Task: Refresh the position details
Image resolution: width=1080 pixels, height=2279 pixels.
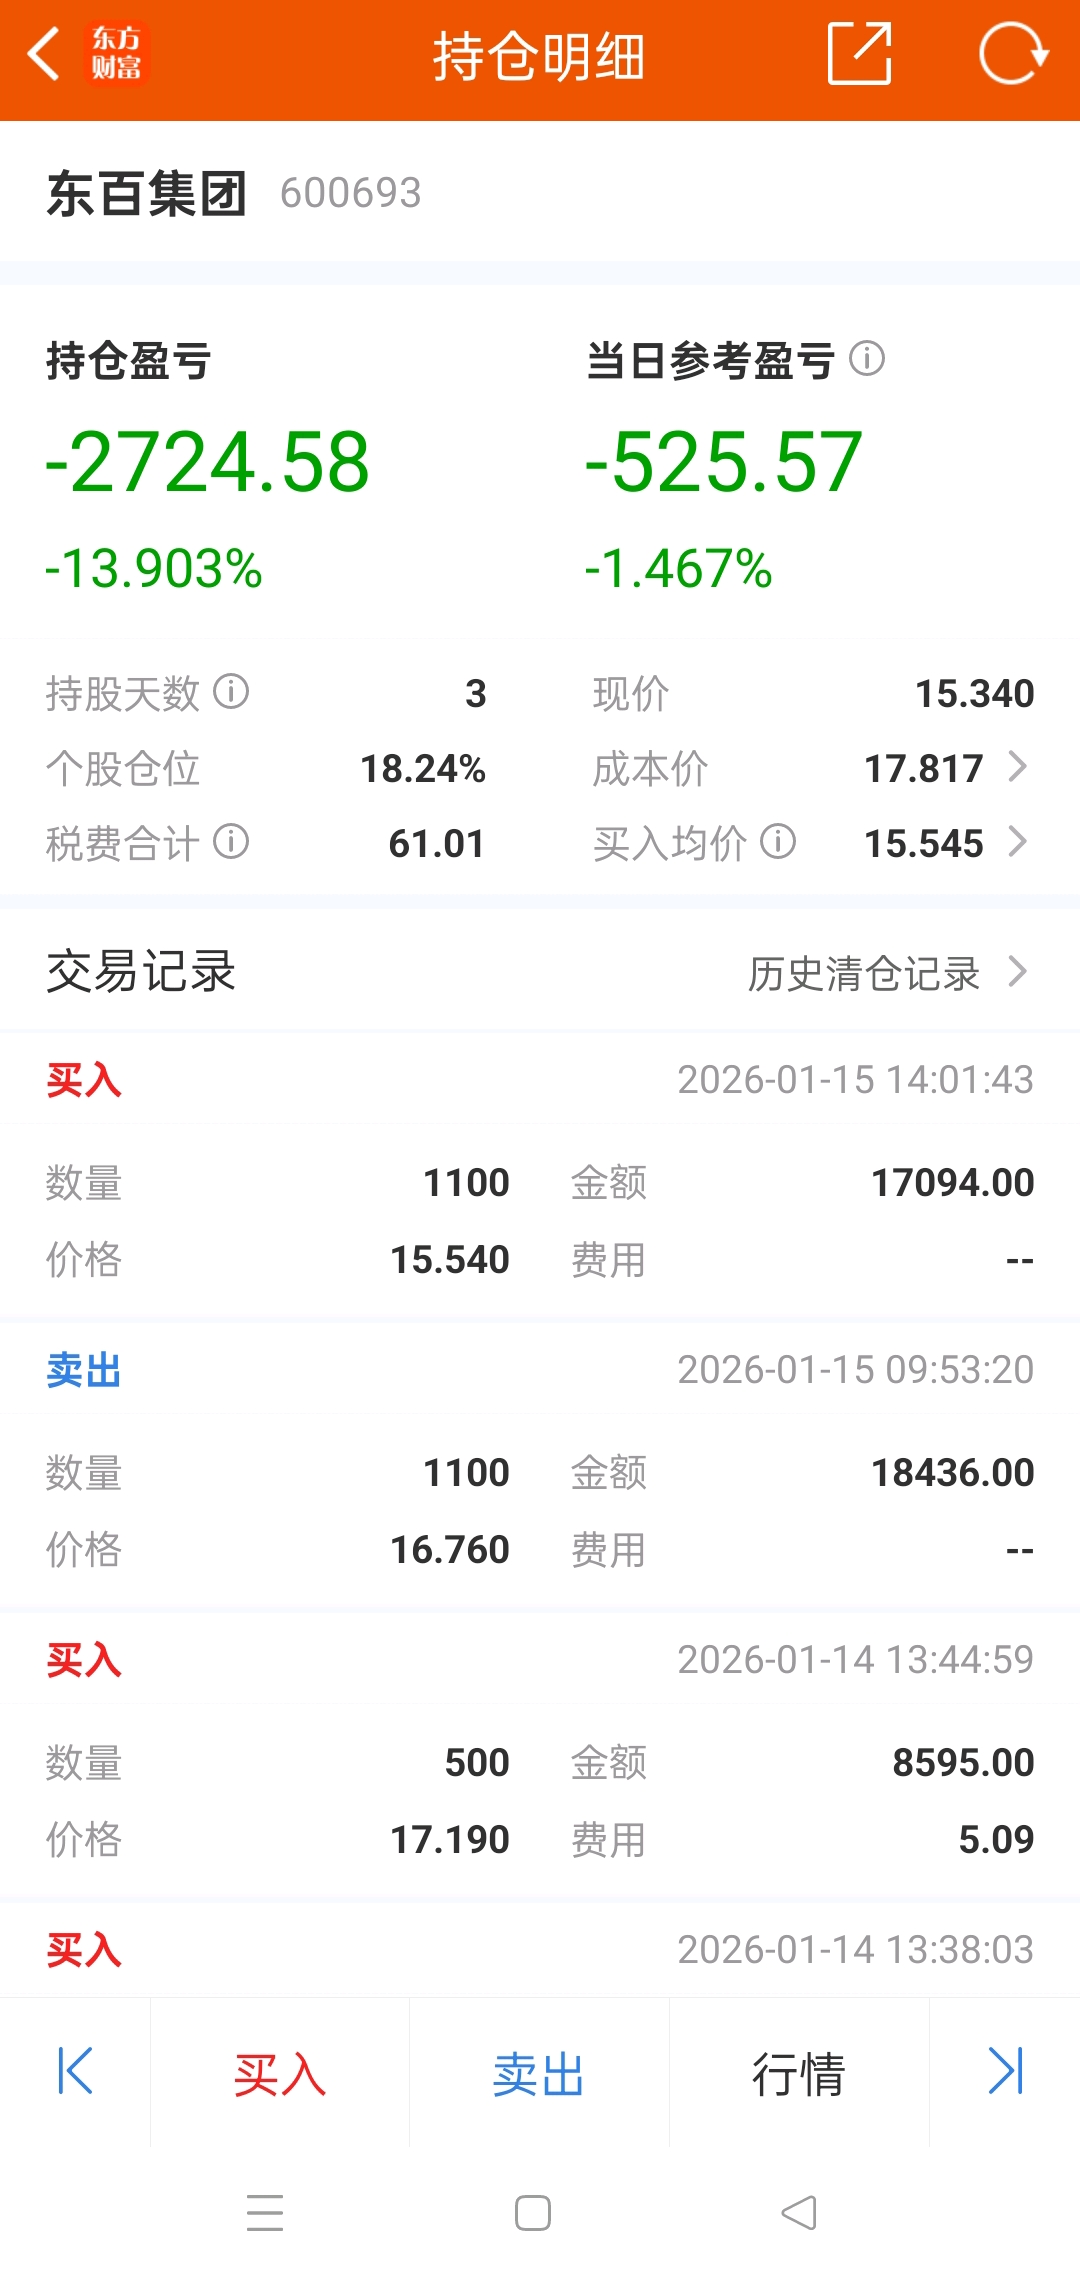Action: (1013, 54)
